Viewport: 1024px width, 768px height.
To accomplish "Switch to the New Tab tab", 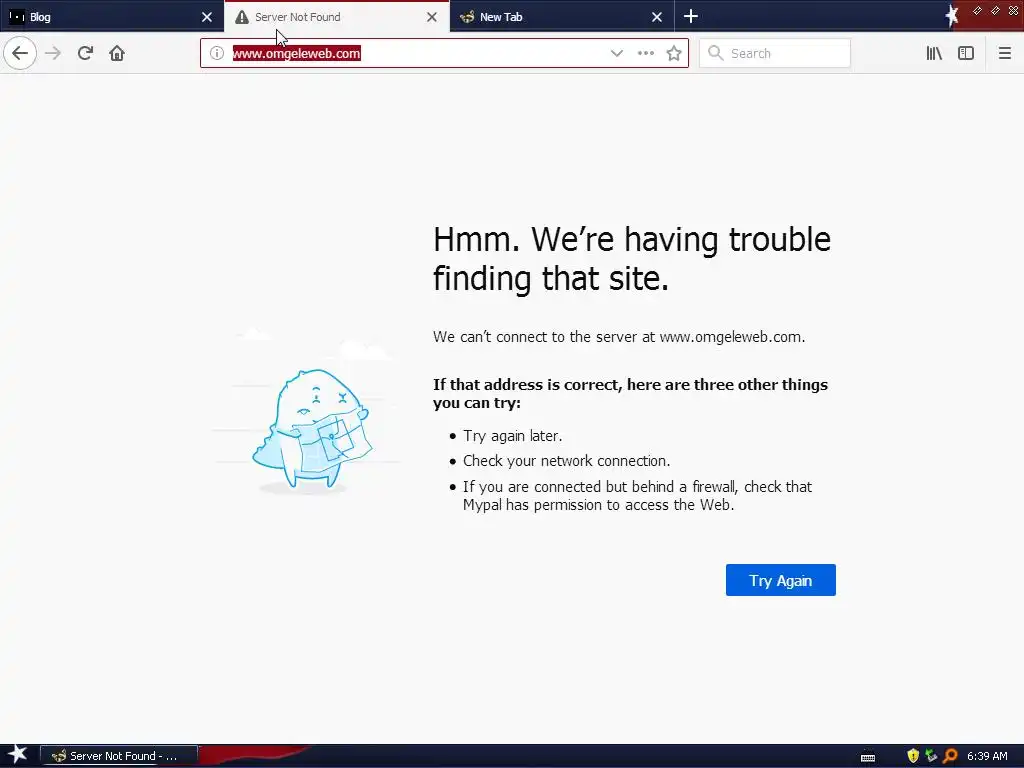I will 562,17.
